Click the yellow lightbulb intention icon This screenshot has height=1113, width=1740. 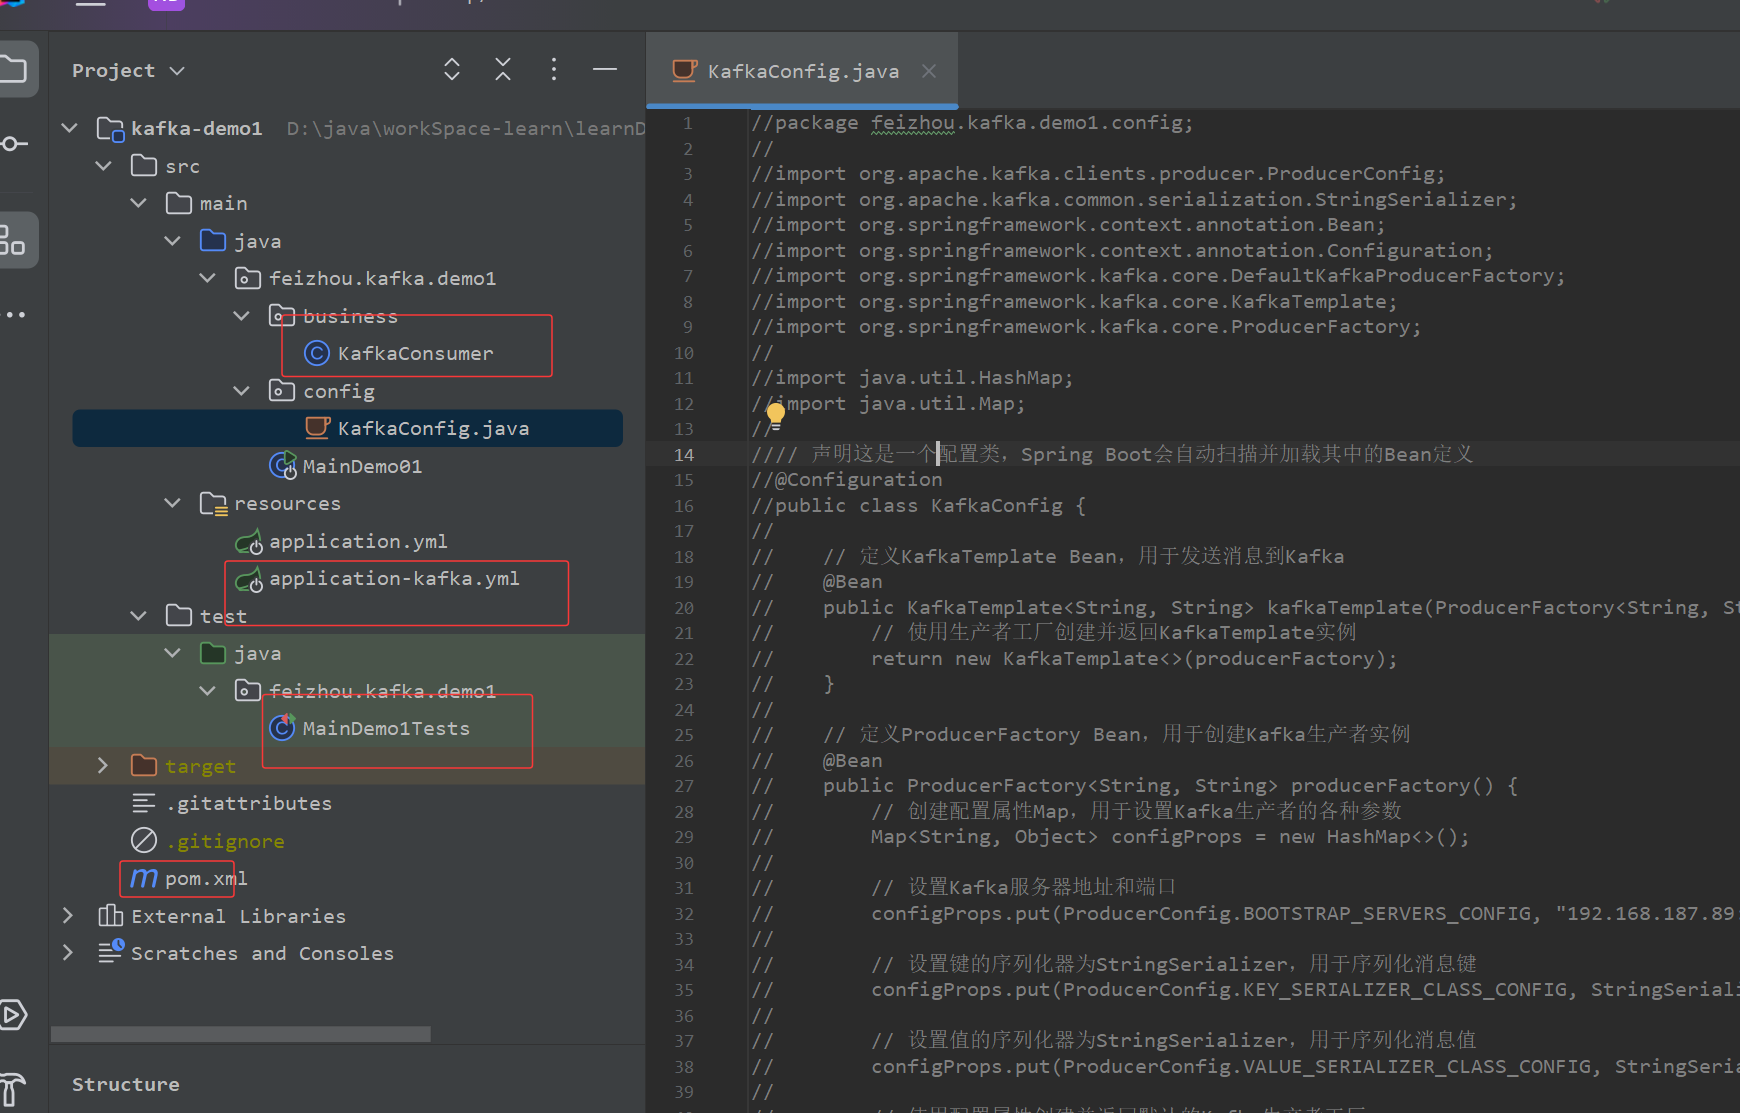[776, 413]
